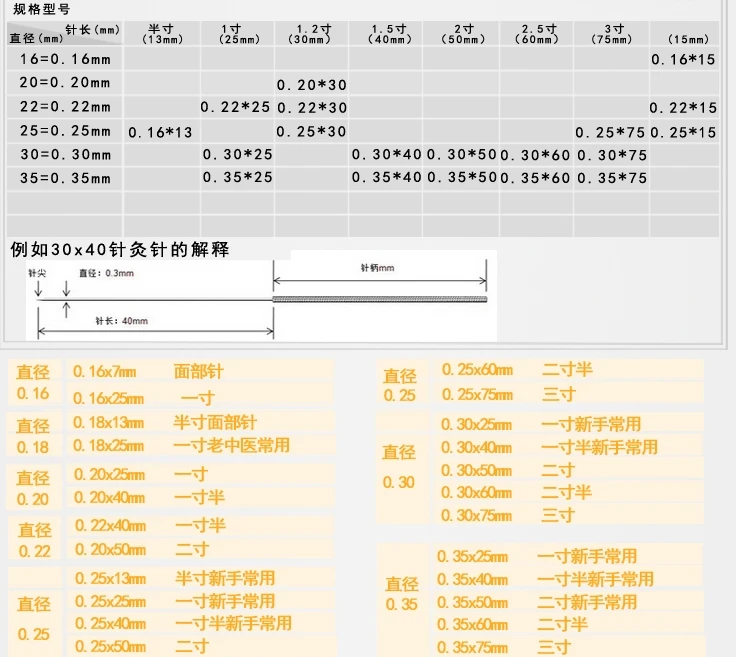Select the table cell 0.22*30
This screenshot has width=736, height=657.
[x=312, y=108]
